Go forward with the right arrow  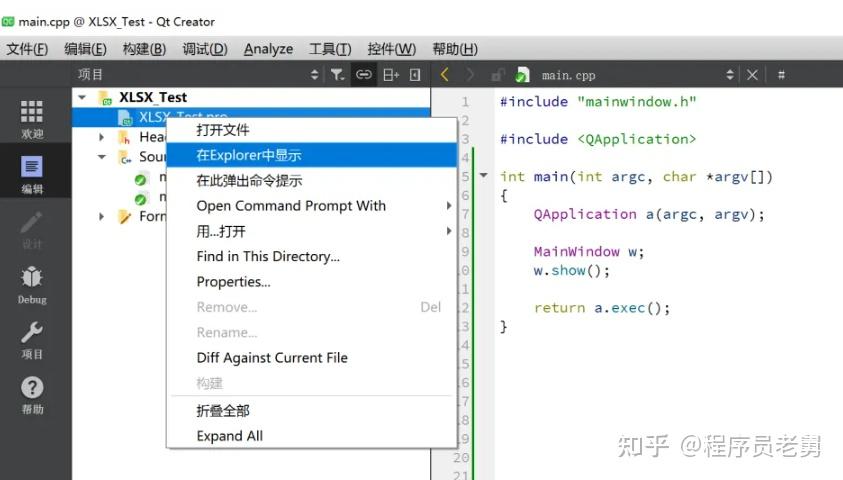(x=470, y=75)
